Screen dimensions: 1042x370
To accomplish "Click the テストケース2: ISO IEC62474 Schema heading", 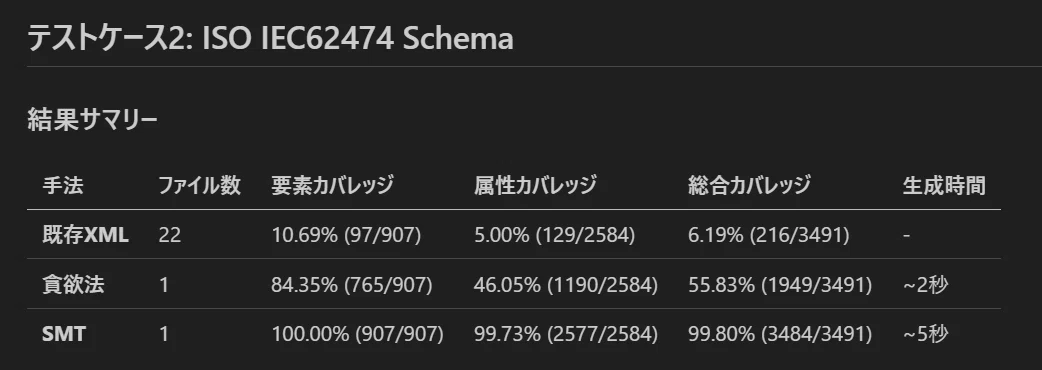I will [x=270, y=39].
